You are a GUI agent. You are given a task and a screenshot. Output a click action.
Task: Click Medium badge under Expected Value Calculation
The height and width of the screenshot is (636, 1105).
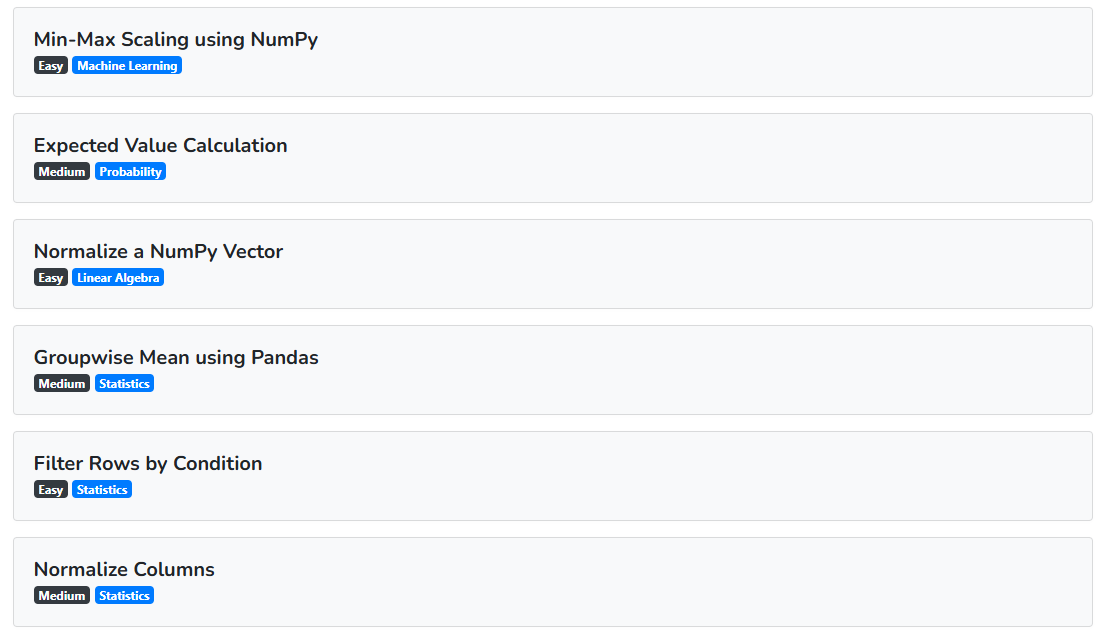coord(62,172)
